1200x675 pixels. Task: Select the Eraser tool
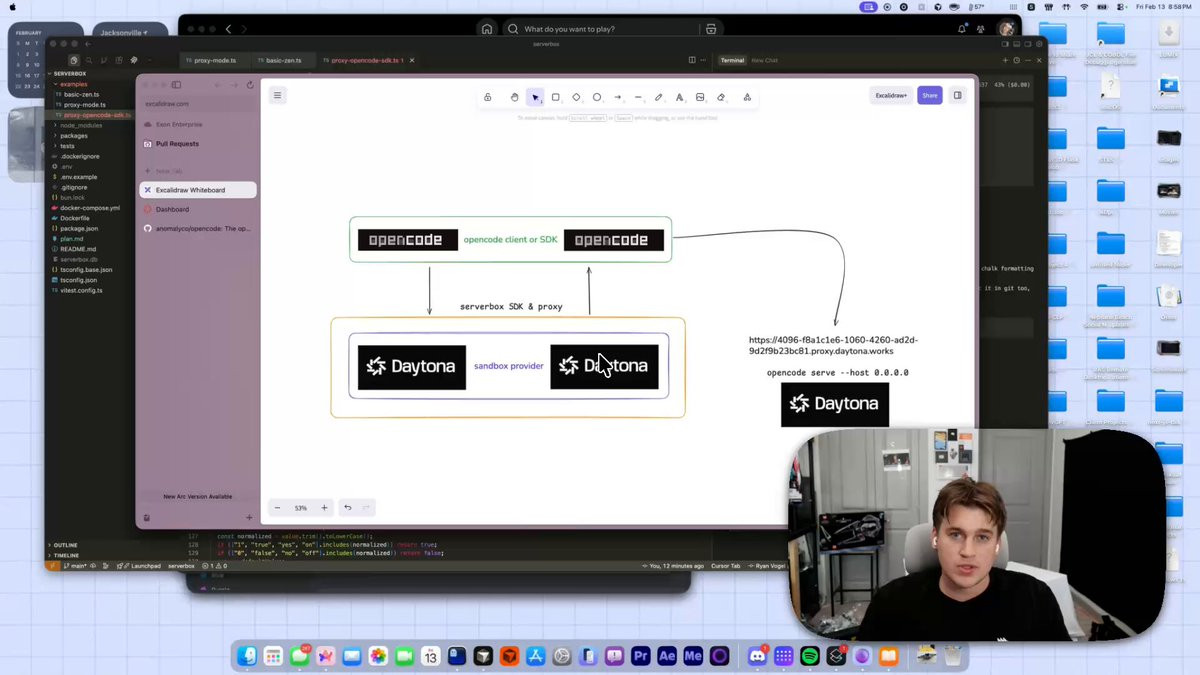coord(721,97)
